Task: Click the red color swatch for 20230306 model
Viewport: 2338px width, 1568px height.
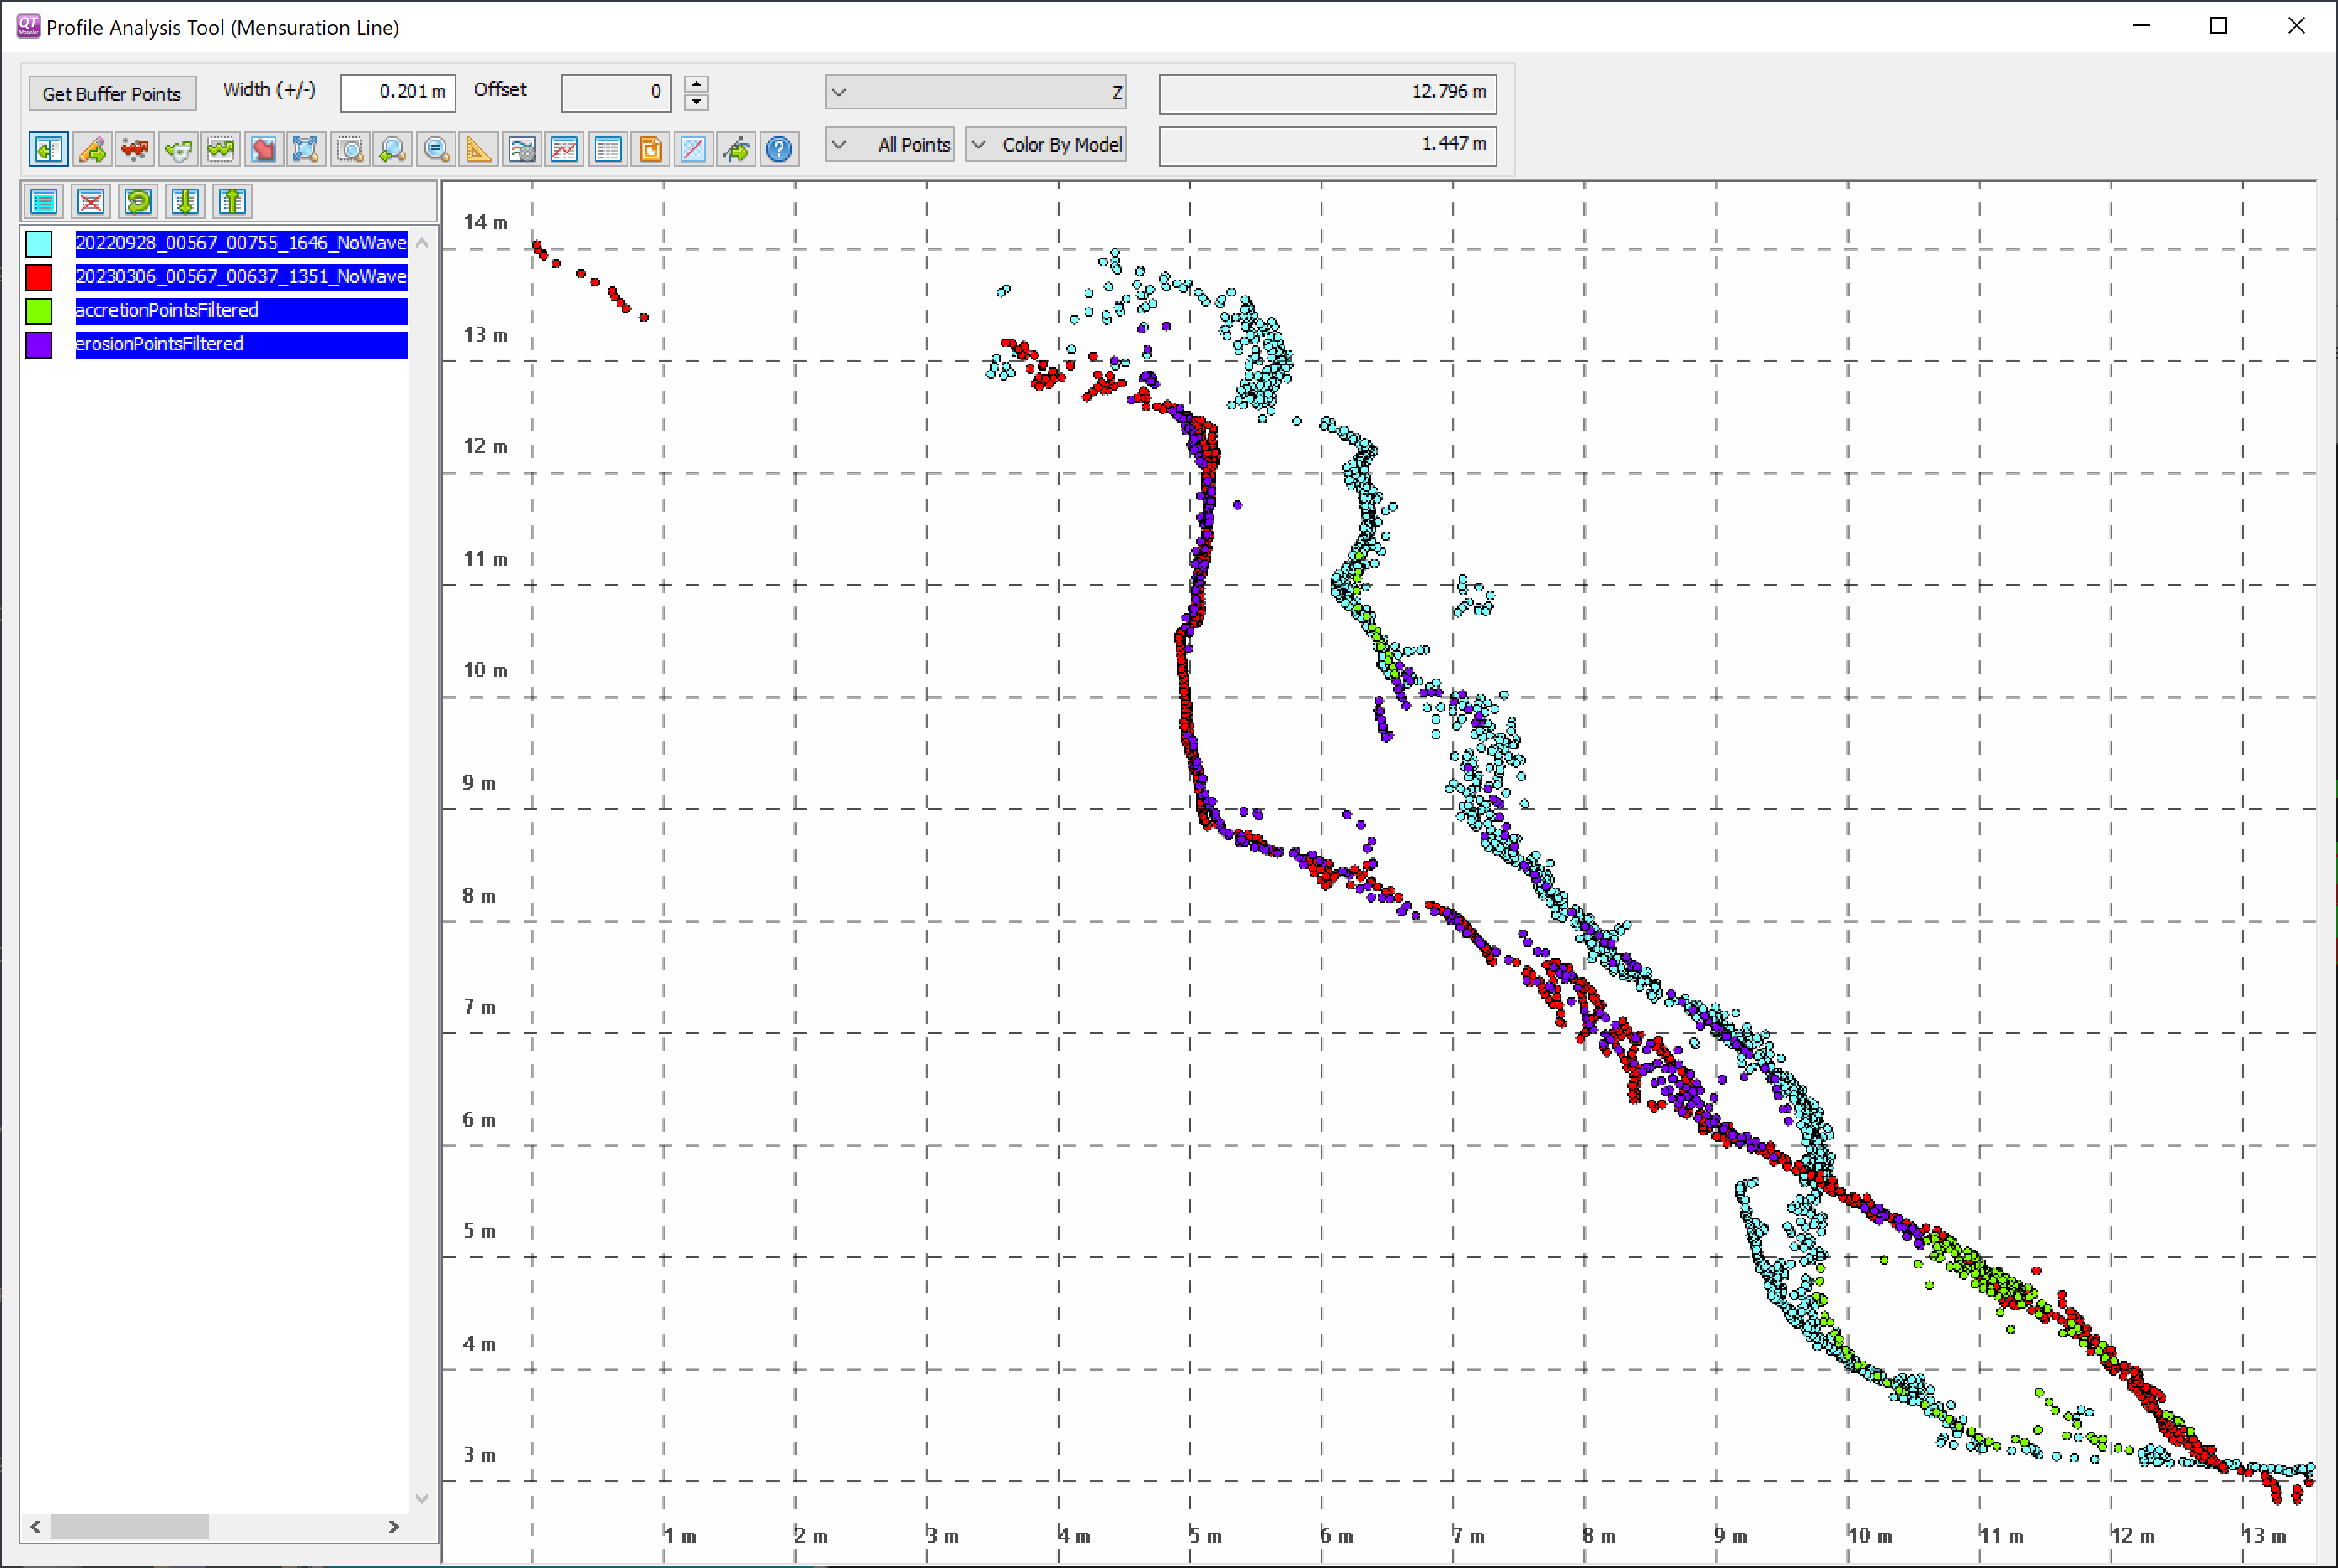Action: (39, 277)
